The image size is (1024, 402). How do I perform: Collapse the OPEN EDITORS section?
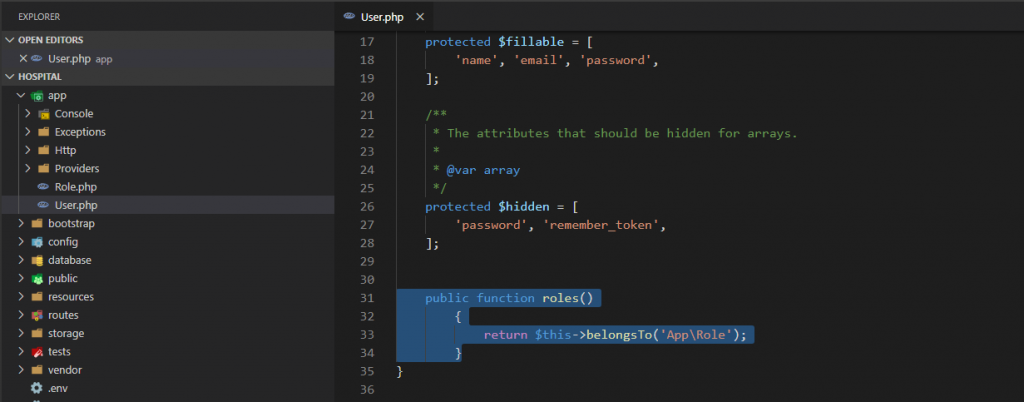(x=10, y=40)
